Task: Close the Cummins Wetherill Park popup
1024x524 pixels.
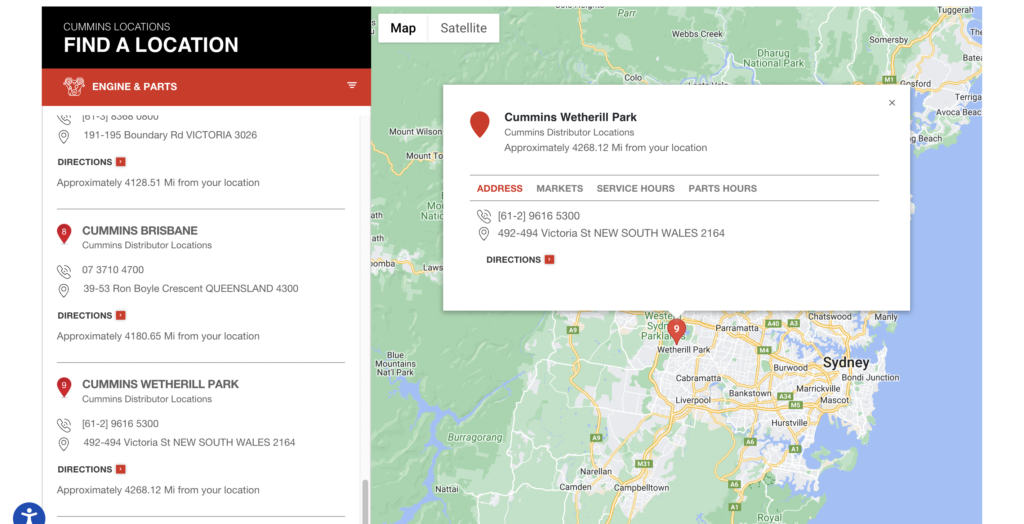Action: point(891,103)
